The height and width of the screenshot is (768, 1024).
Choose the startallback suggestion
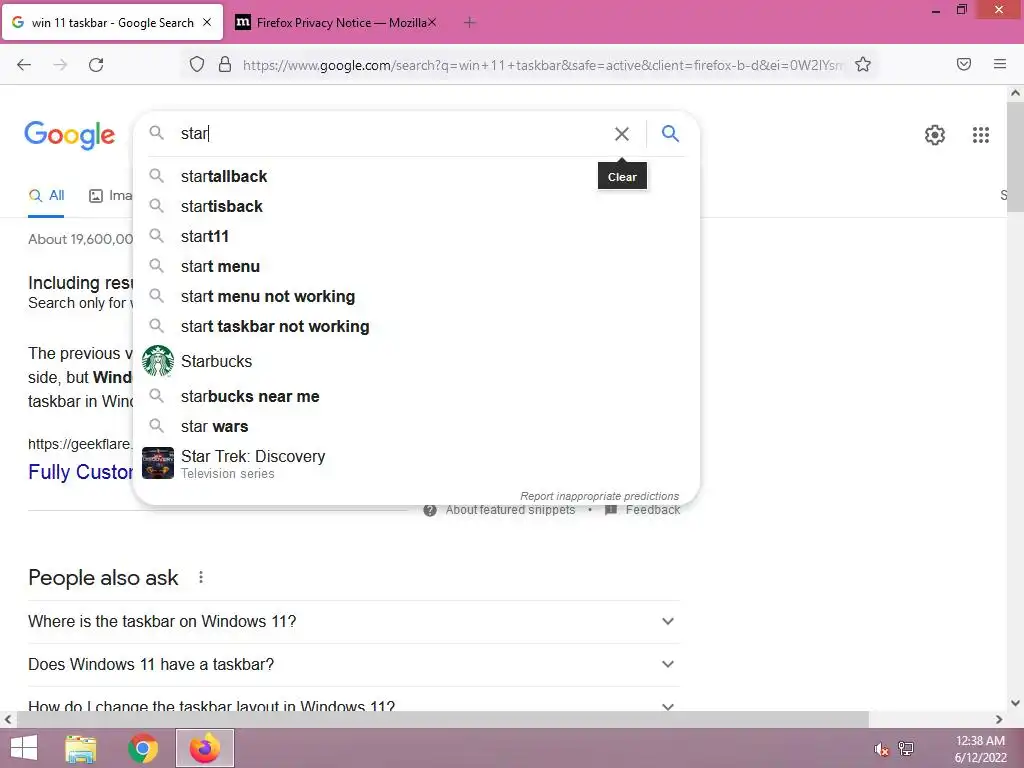click(x=416, y=176)
